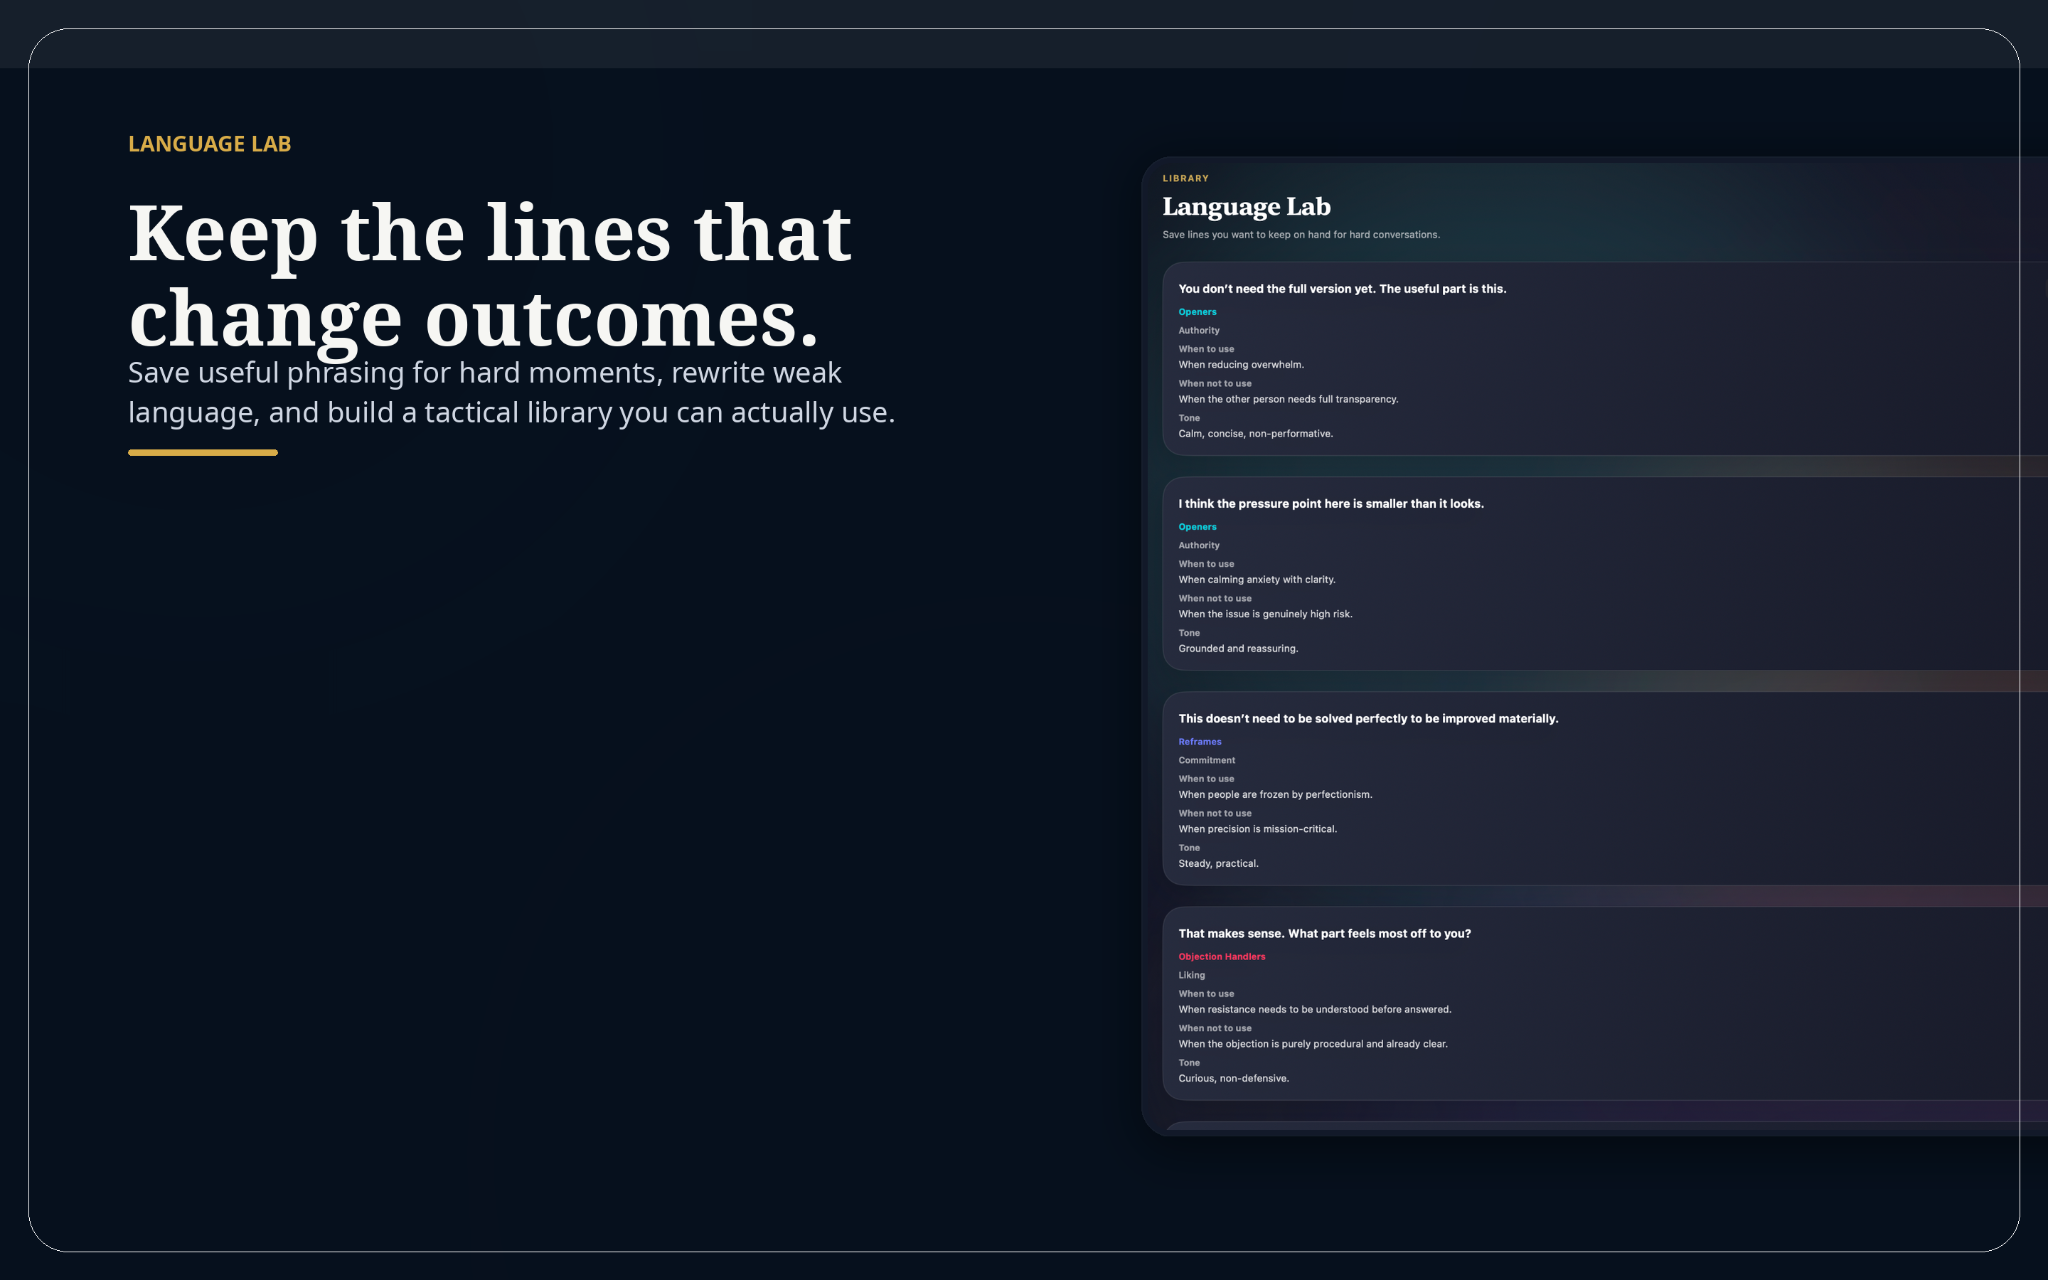Select the cyan Openers tag on the first card
Image resolution: width=2048 pixels, height=1280 pixels.
1197,311
